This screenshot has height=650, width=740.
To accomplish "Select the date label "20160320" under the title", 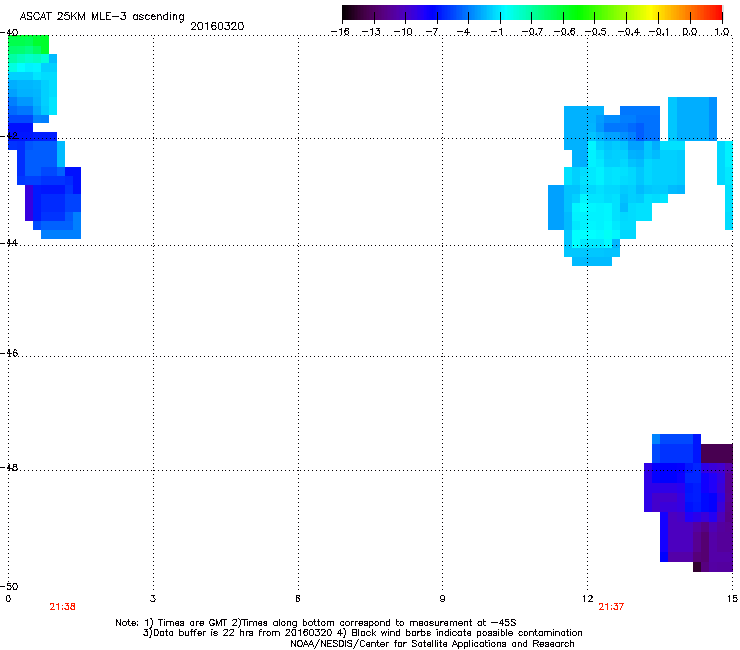I will tap(217, 26).
